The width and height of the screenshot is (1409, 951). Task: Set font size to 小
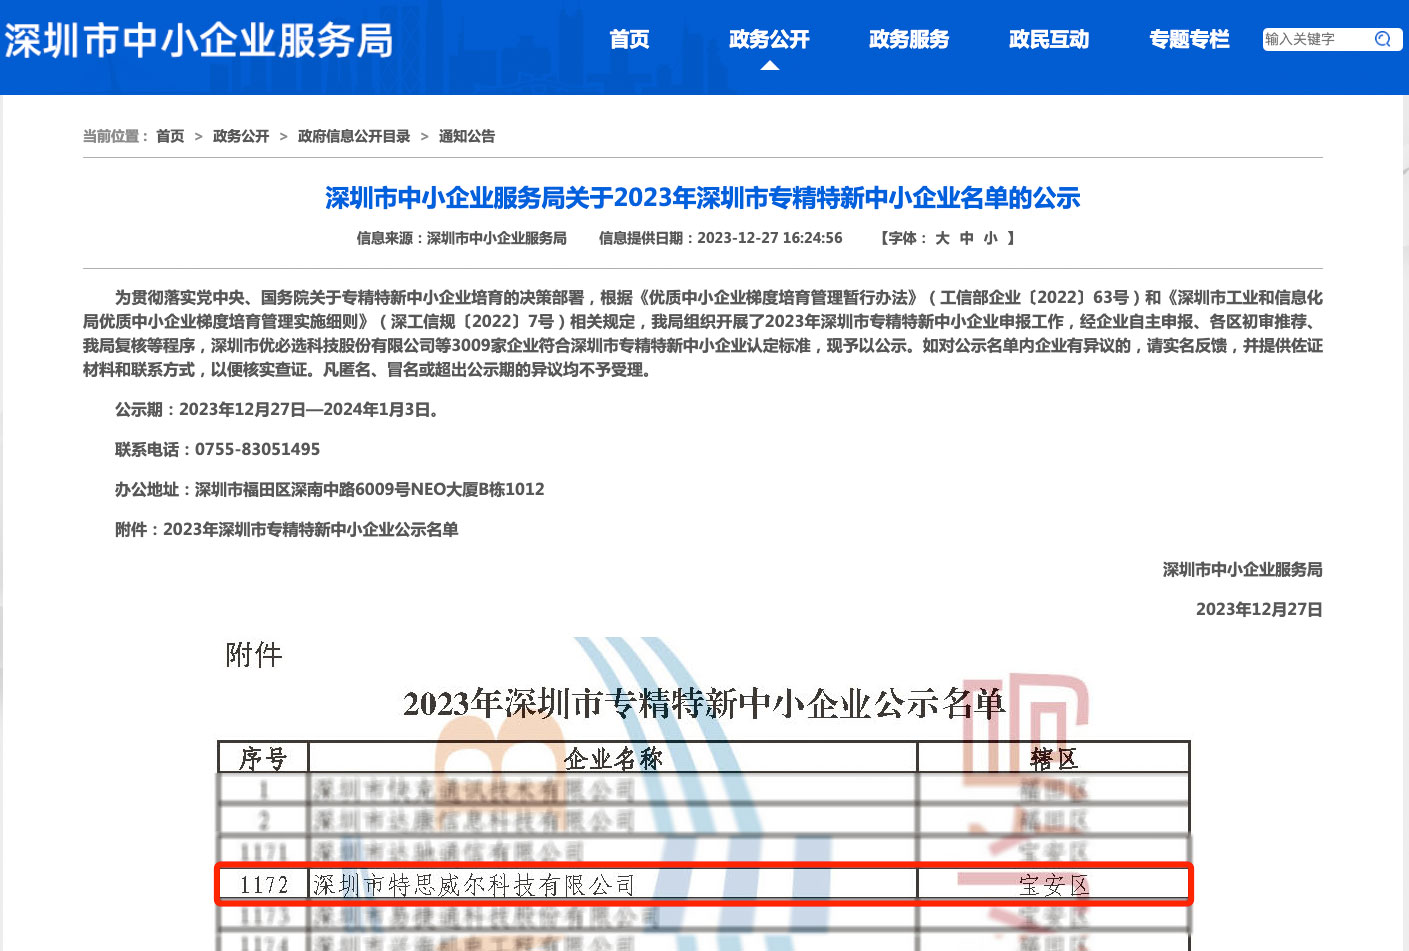990,238
